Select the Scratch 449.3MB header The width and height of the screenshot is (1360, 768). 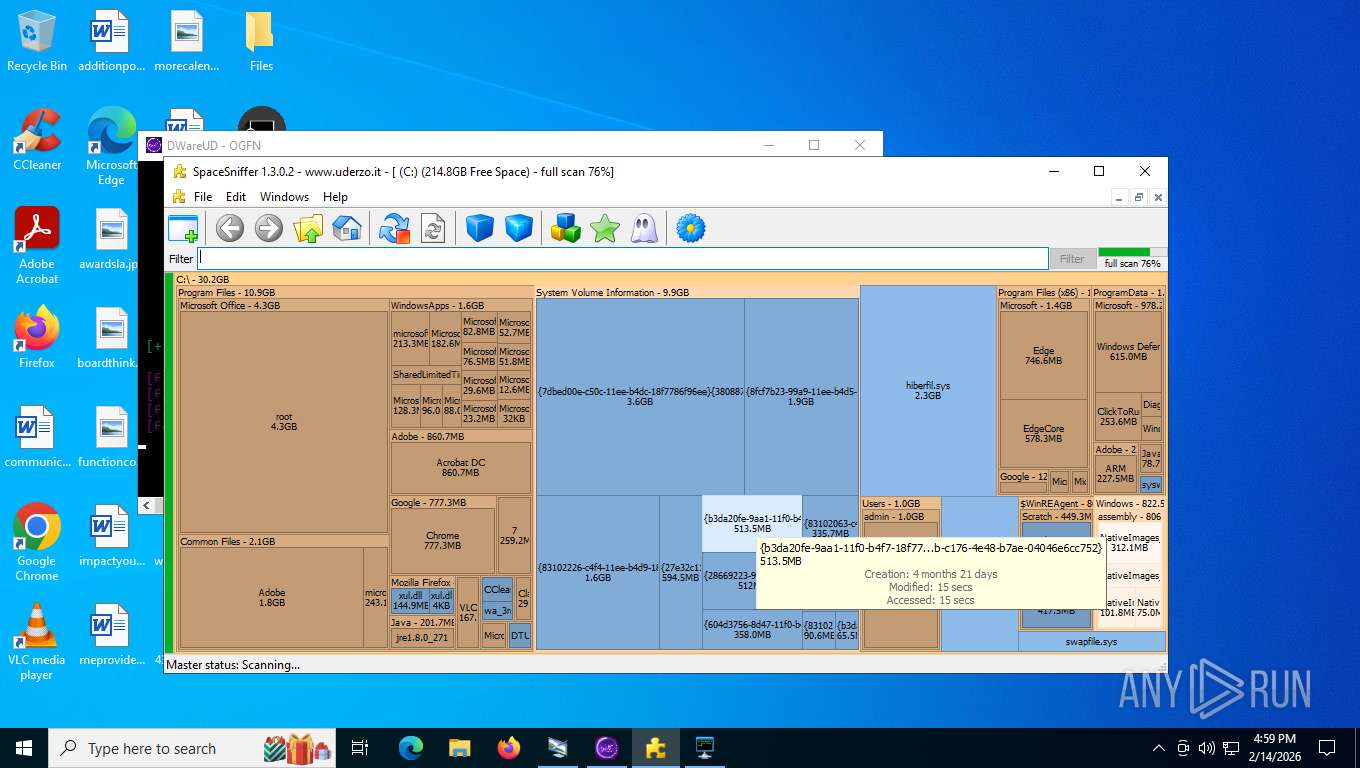[1057, 517]
